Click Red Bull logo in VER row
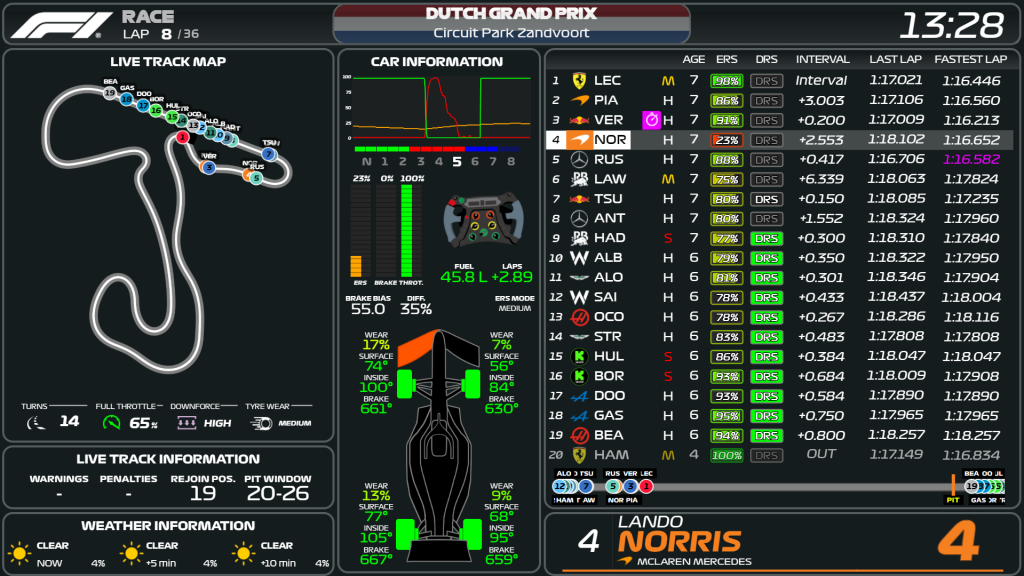The height and width of the screenshot is (576, 1024). (579, 120)
